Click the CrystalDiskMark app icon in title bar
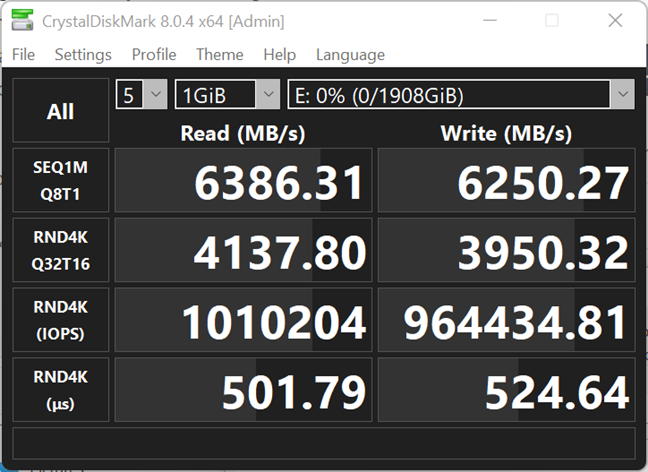 click(22, 20)
